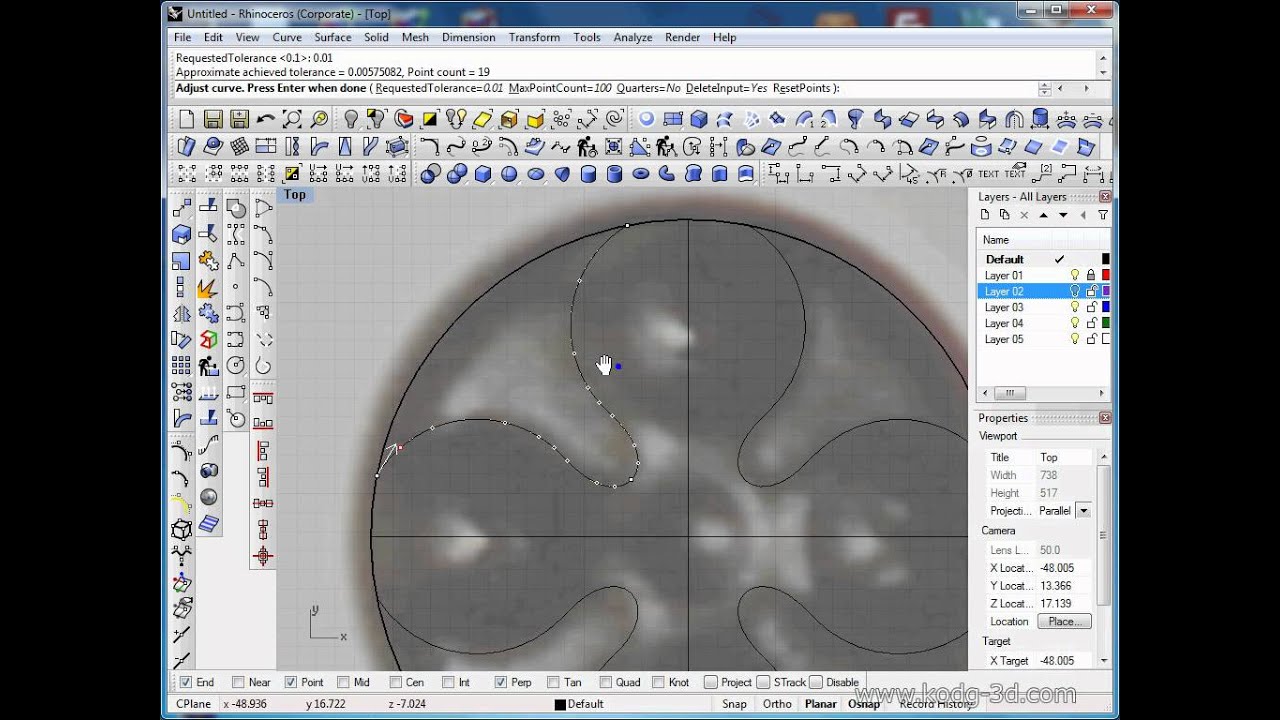
Task: Open the Projection dropdown arrow
Action: point(1083,511)
